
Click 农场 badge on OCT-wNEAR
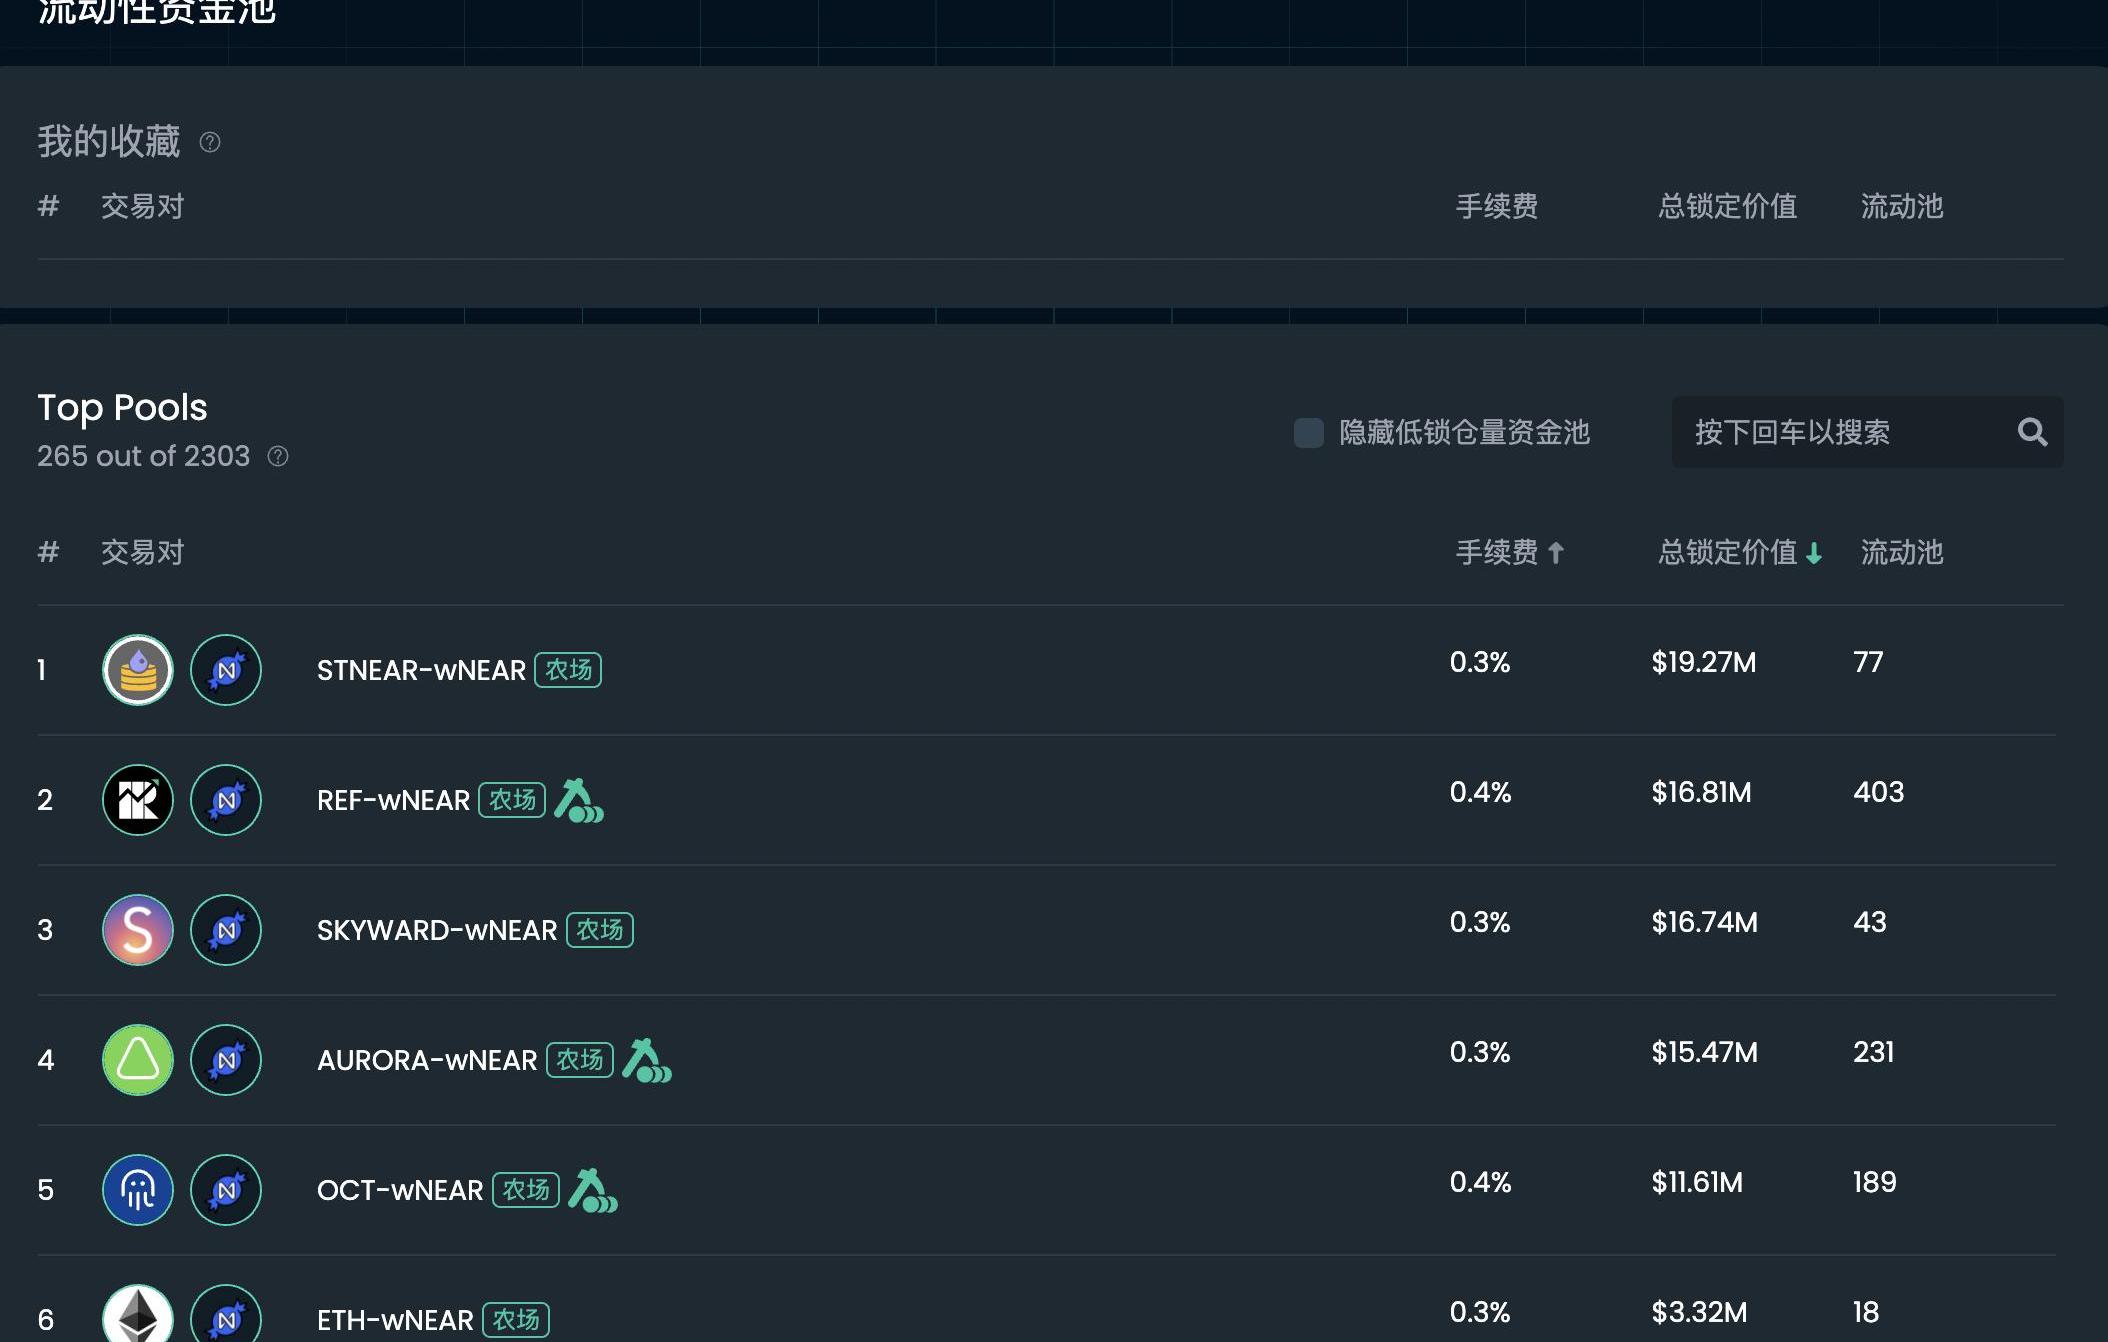pos(525,1190)
